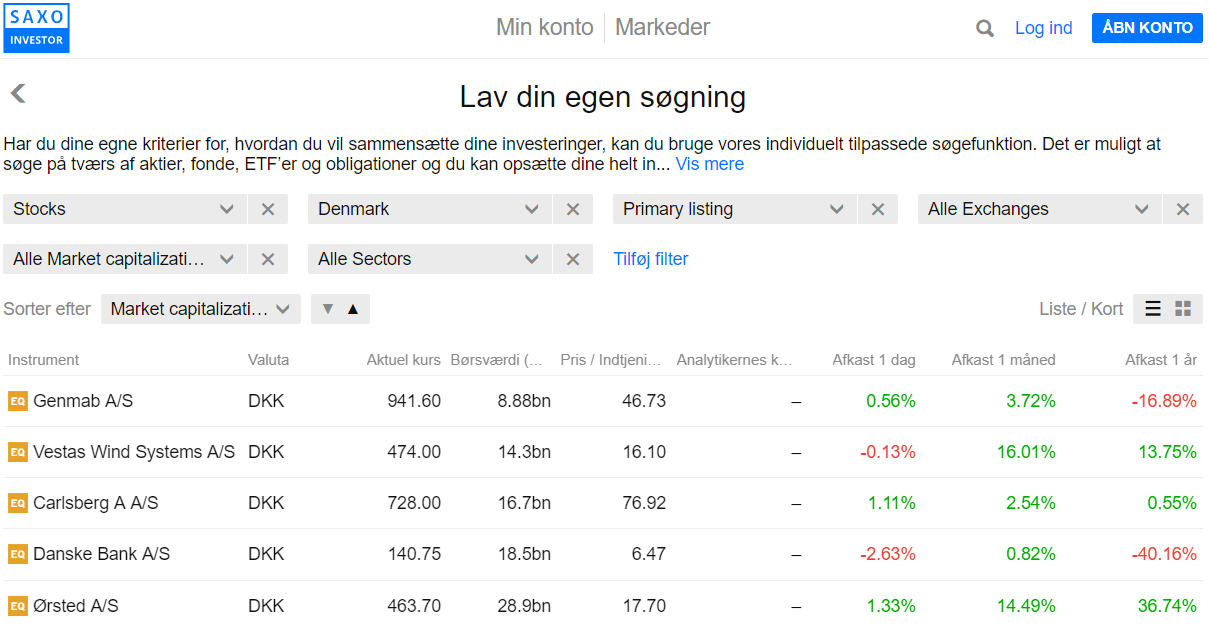Click the EQ badge beside Ørsted A/S
This screenshot has width=1209, height=629.
click(17, 606)
